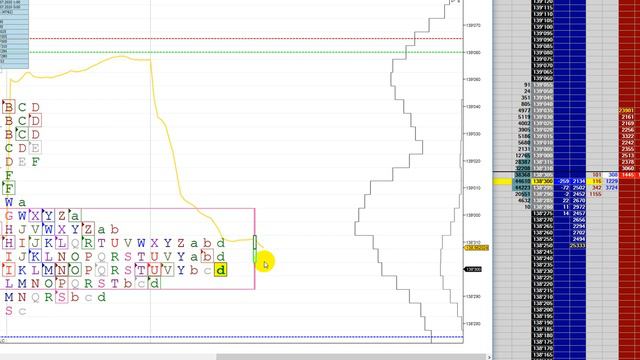Screen dimensions: 640x360
Task: Click the red dashed horizontal line
Action: tap(246, 39)
